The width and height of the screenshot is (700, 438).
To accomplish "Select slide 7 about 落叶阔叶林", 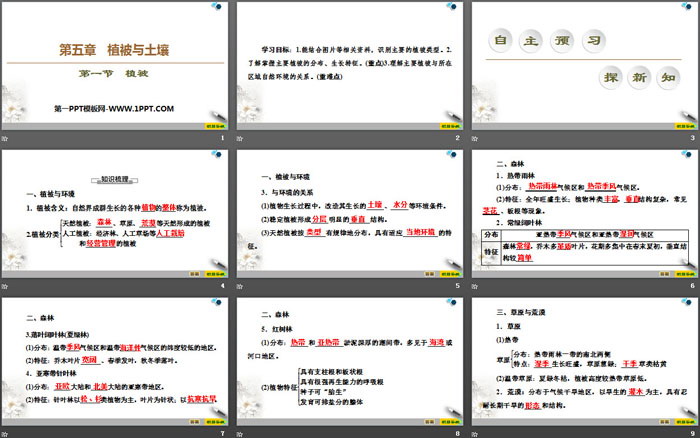I will point(115,362).
